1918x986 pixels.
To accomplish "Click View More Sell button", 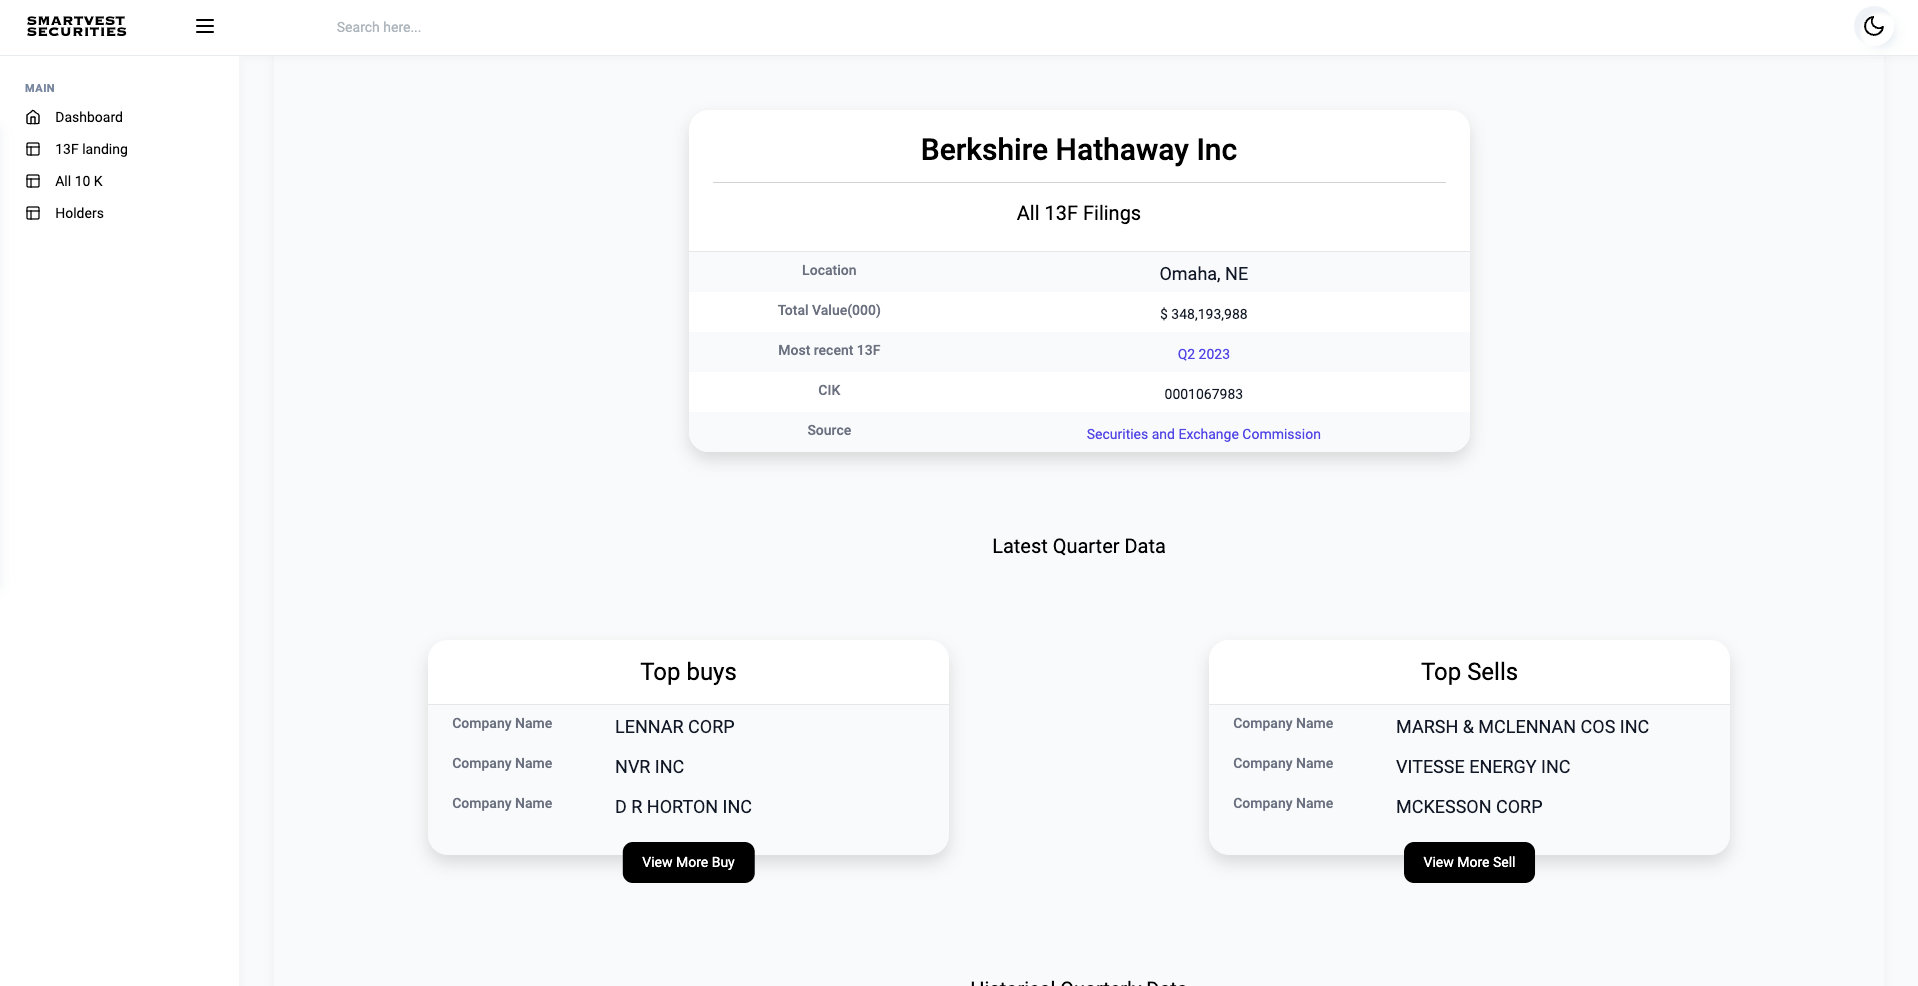I will point(1469,862).
